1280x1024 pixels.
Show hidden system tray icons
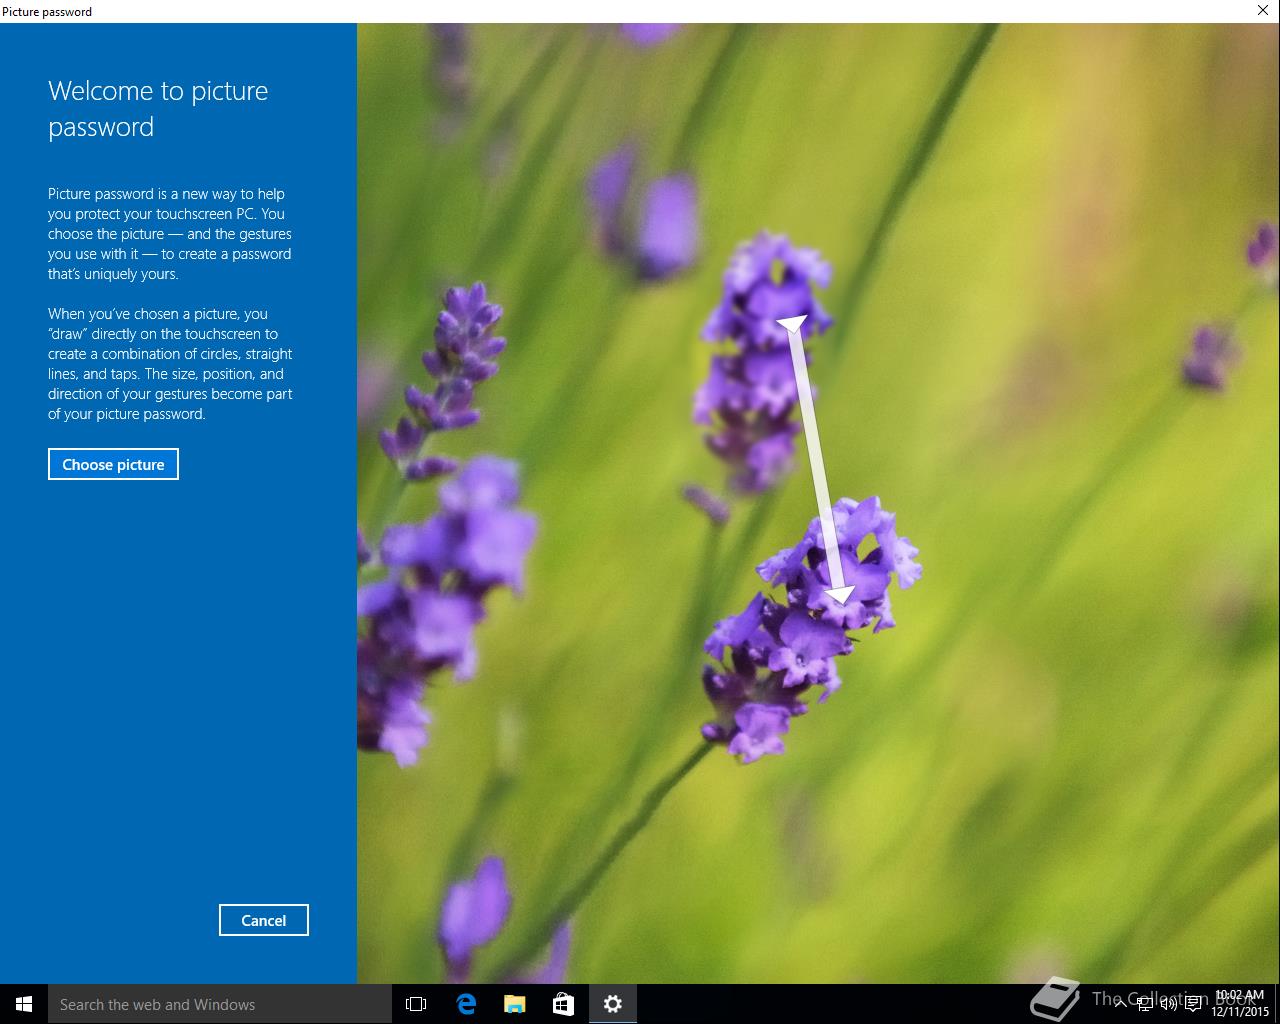1121,1004
